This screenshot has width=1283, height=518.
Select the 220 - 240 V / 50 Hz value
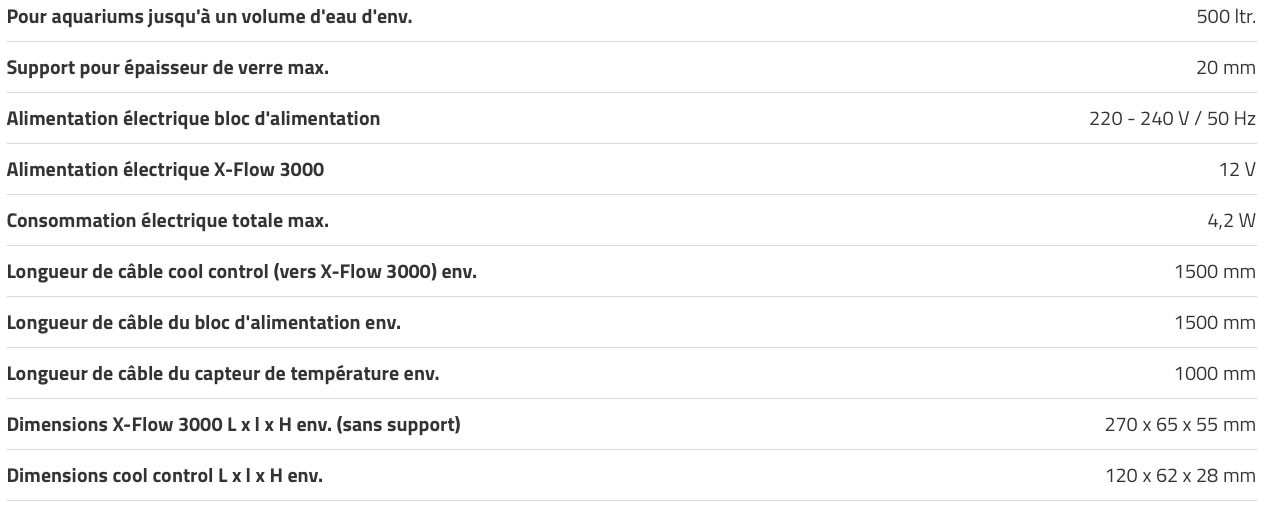(x=1172, y=118)
